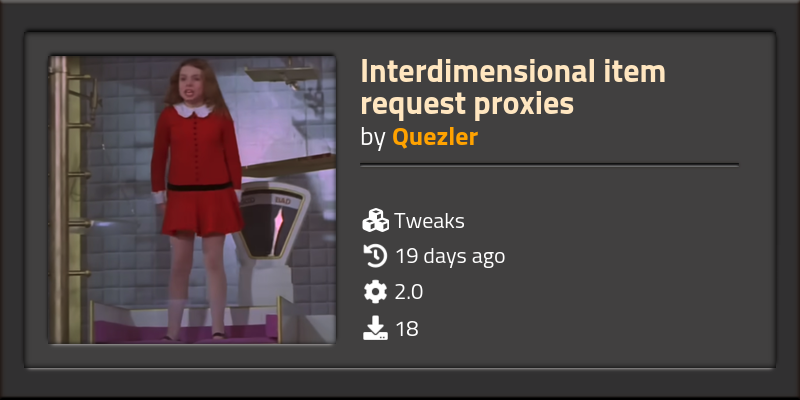
Task: Click the Tweaks category cubes icon
Action: pos(376,221)
